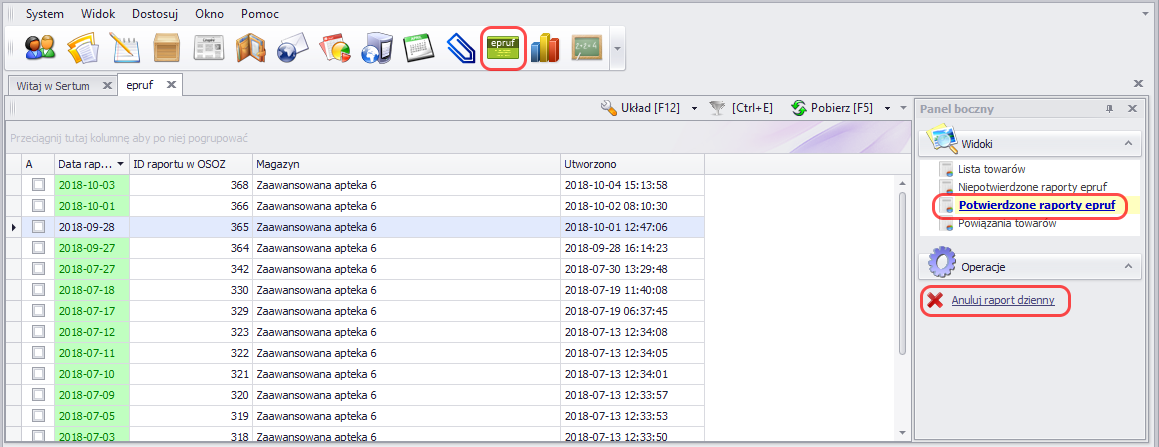Screen dimensions: 1159x447
Task: Tick the checkbox for the 2018-10-03 report
Action: pos(38,185)
